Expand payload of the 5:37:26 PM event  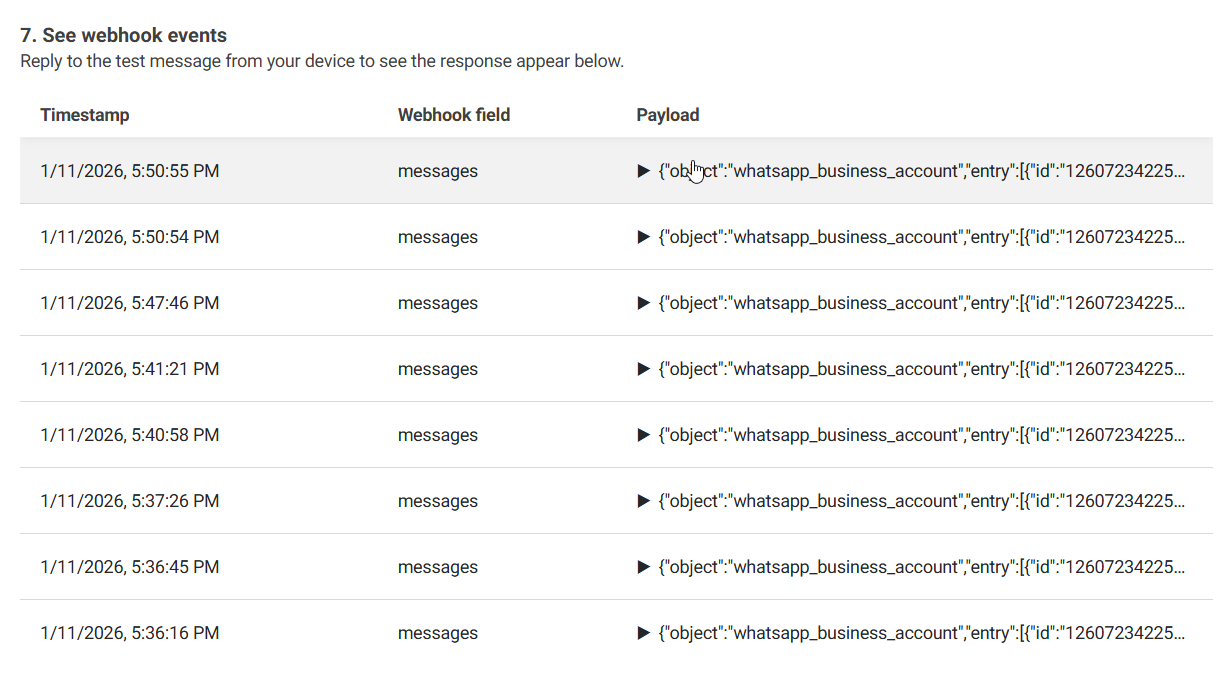pos(644,501)
